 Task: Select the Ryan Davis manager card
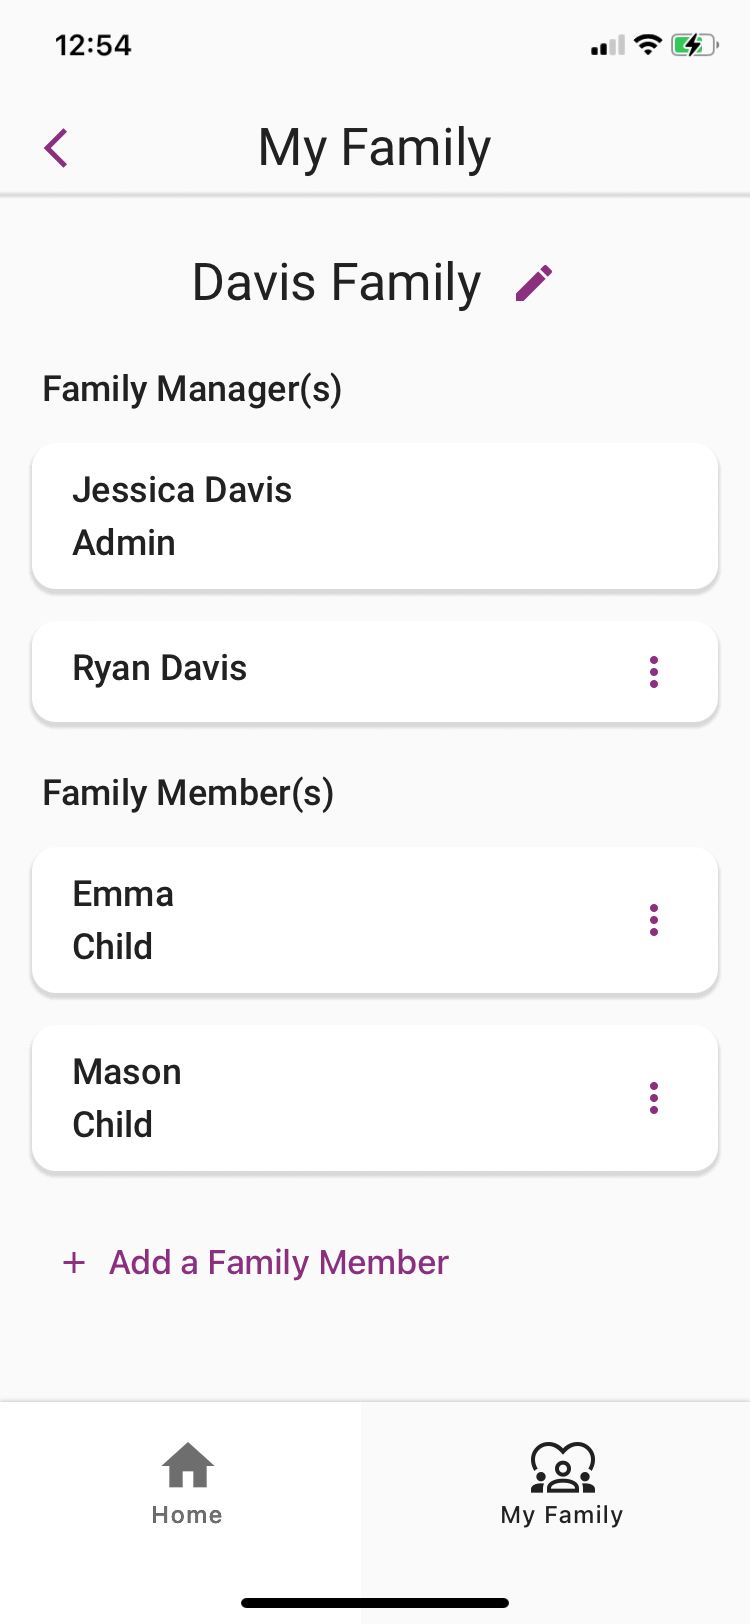click(375, 672)
